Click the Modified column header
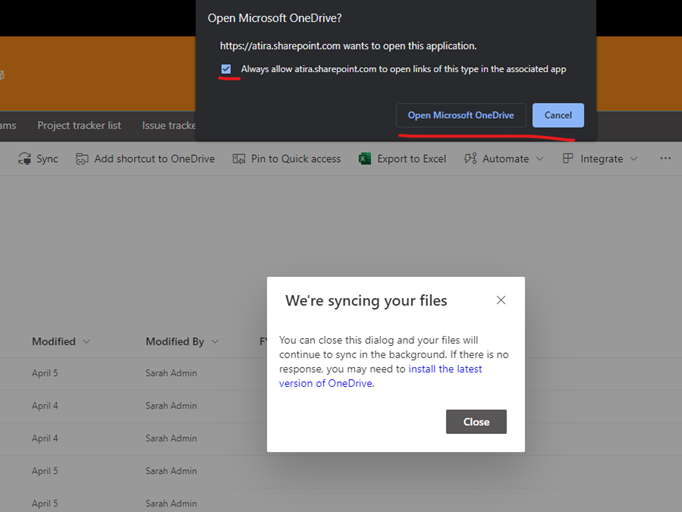682x512 pixels. tap(53, 341)
